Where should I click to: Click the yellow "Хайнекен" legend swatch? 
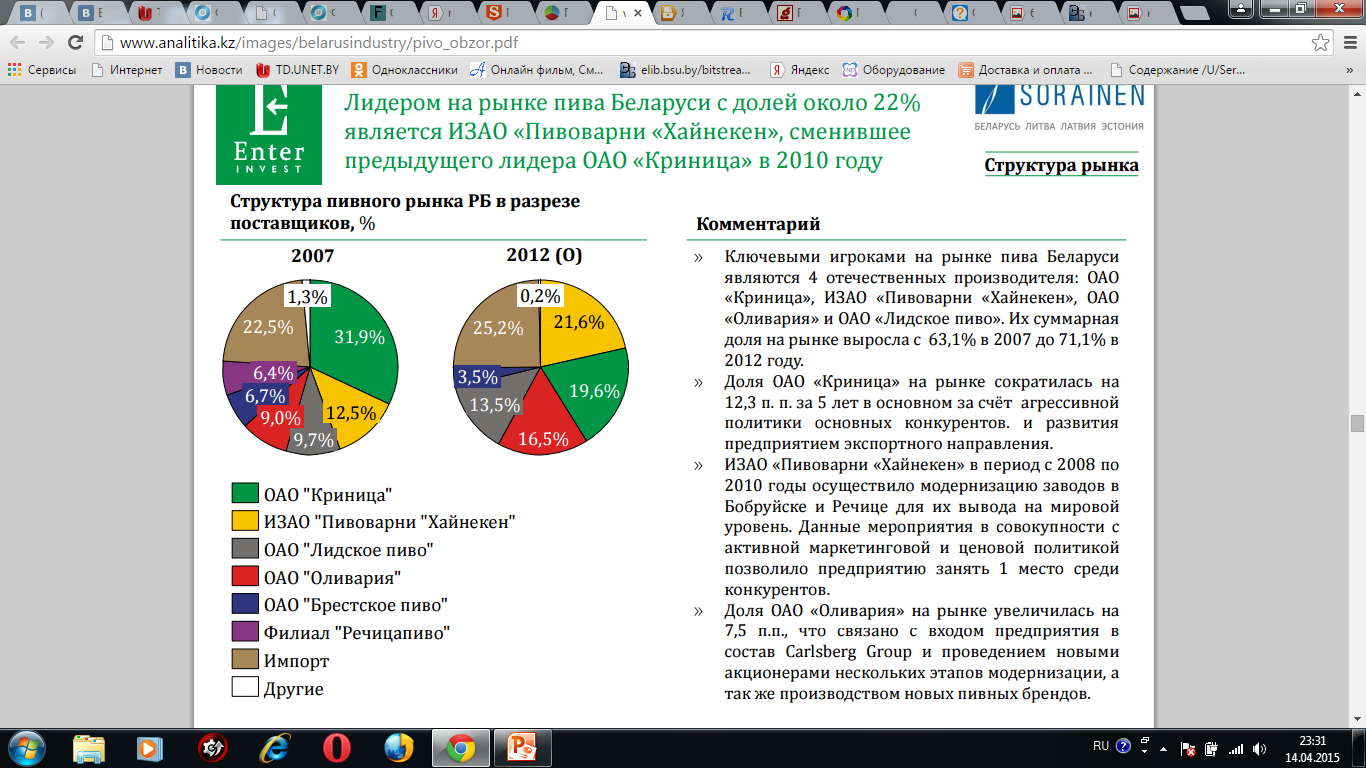tap(244, 521)
